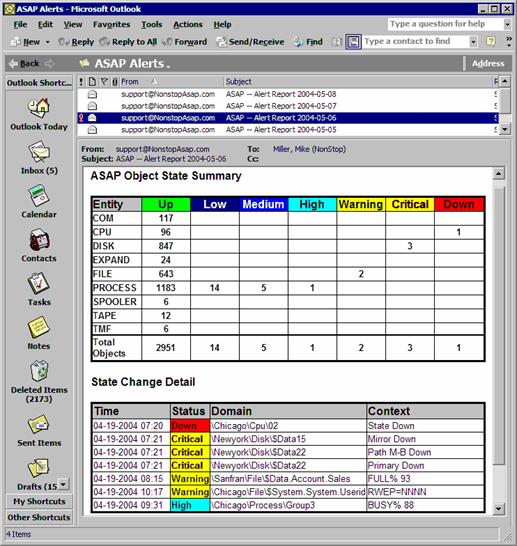Click recipient Miller, Mike (NonStop)
The width and height of the screenshot is (517, 546).
pos(309,149)
